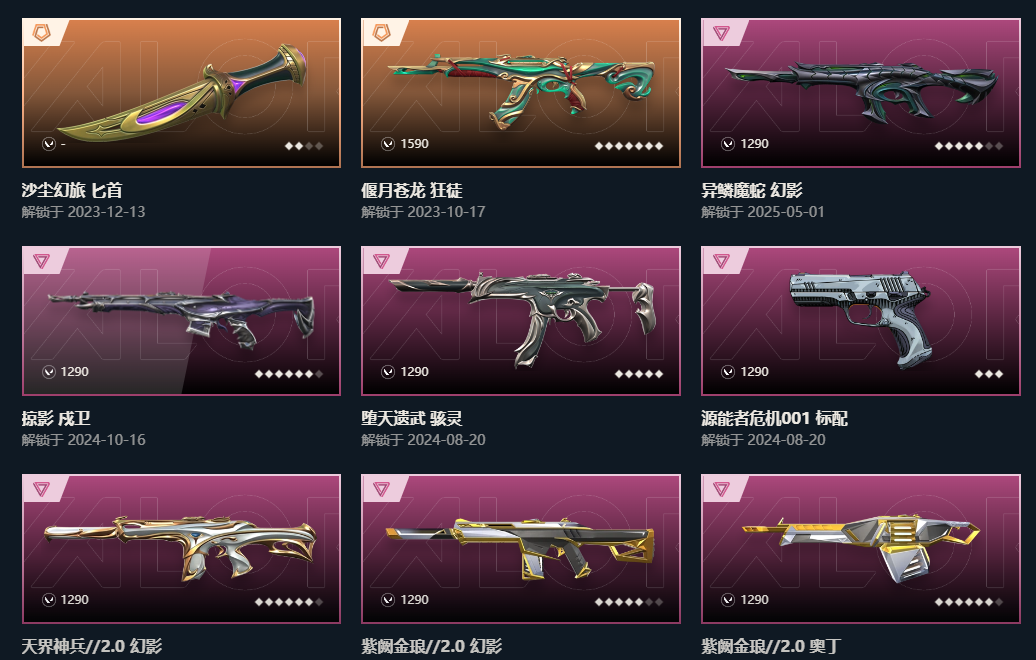
Task: Click the 天界神兵//2.0 幻影 title text
Action: coord(92,646)
